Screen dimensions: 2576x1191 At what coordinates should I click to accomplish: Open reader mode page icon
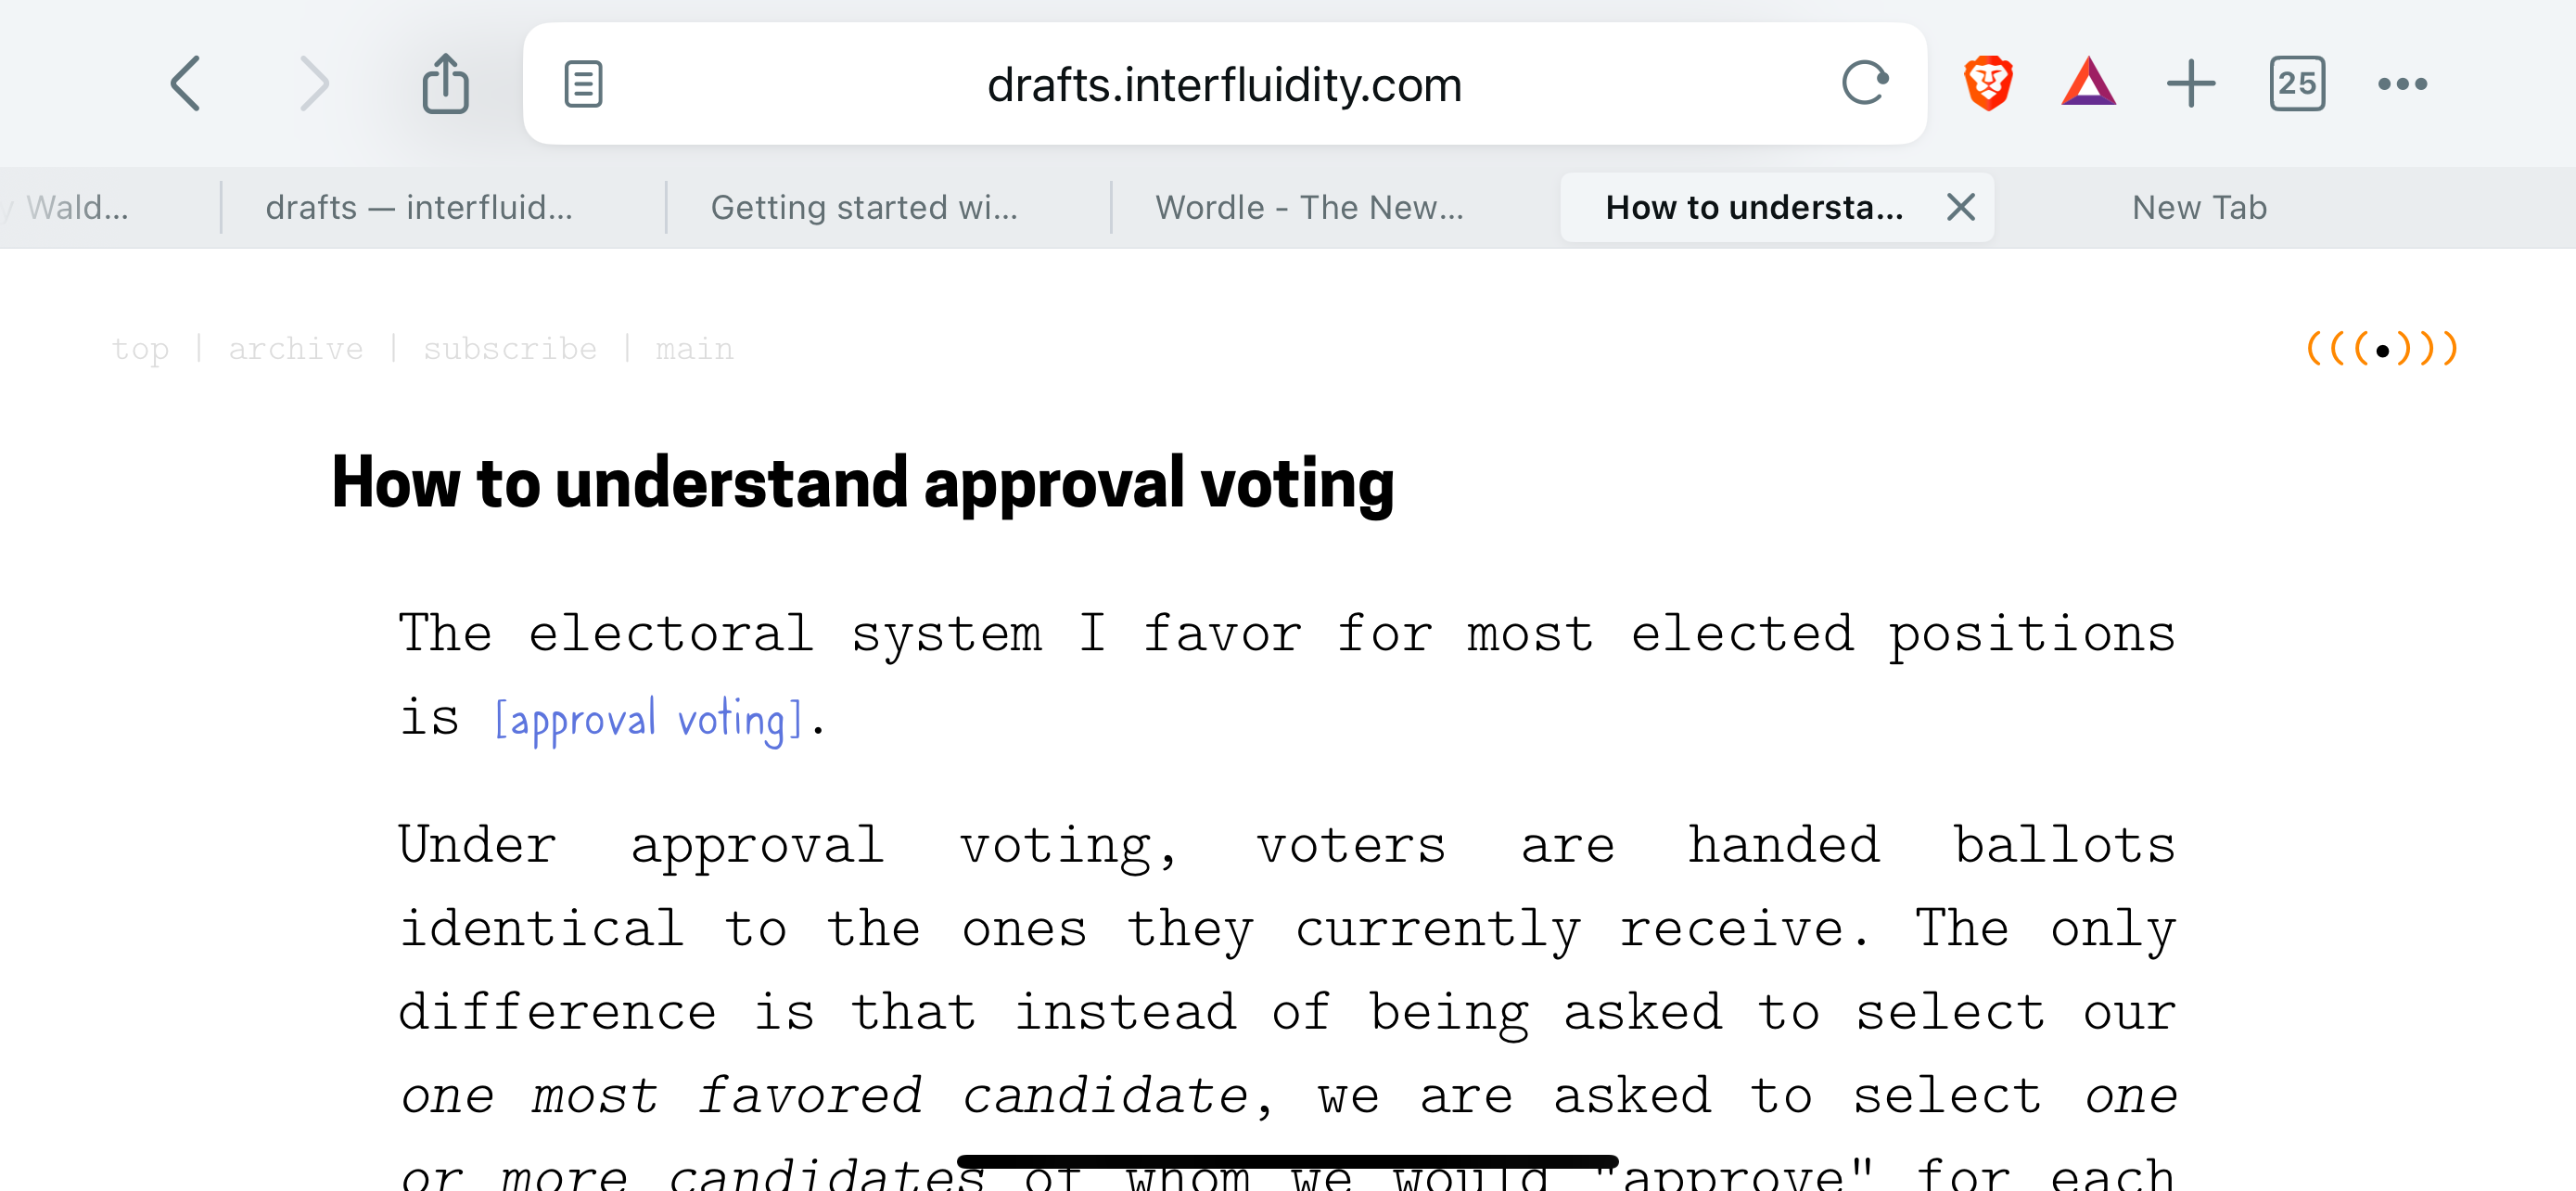pos(583,84)
